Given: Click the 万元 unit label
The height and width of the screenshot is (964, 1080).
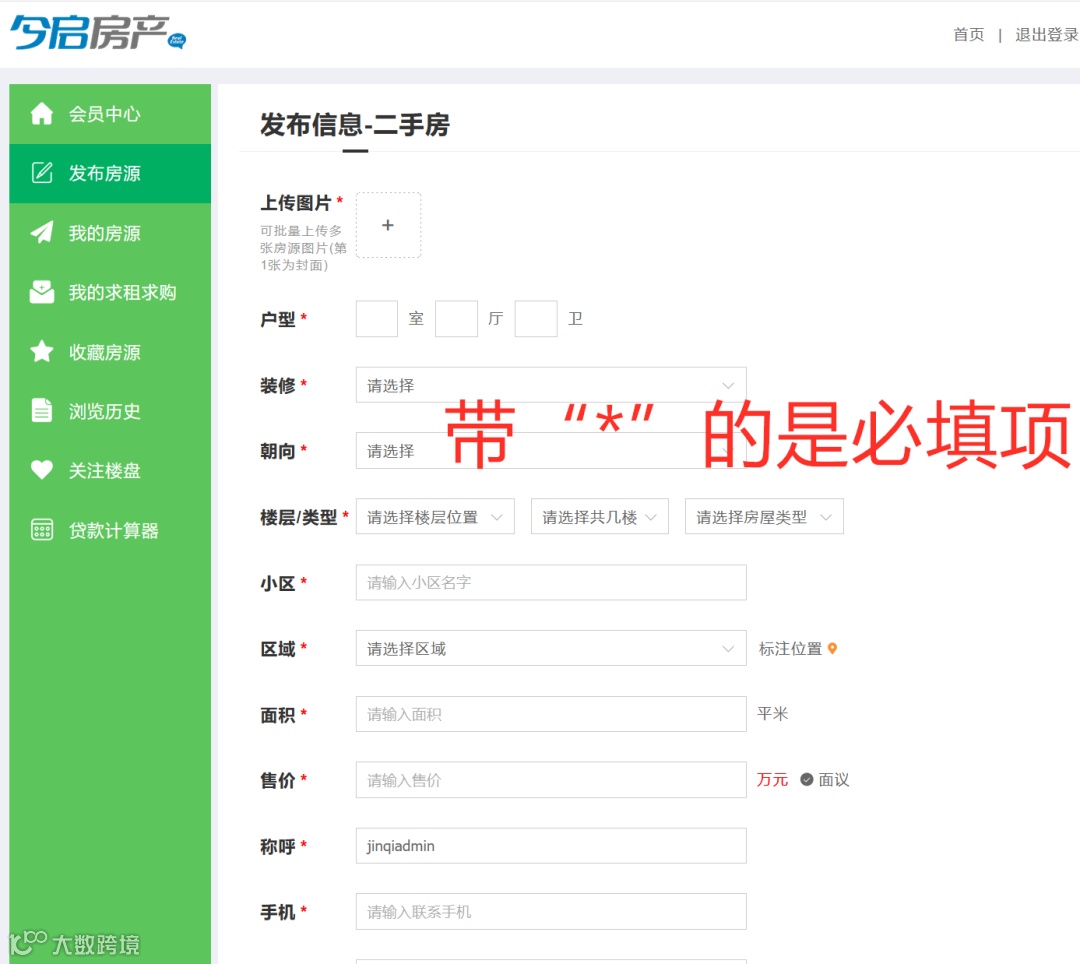Looking at the screenshot, I should tap(772, 779).
